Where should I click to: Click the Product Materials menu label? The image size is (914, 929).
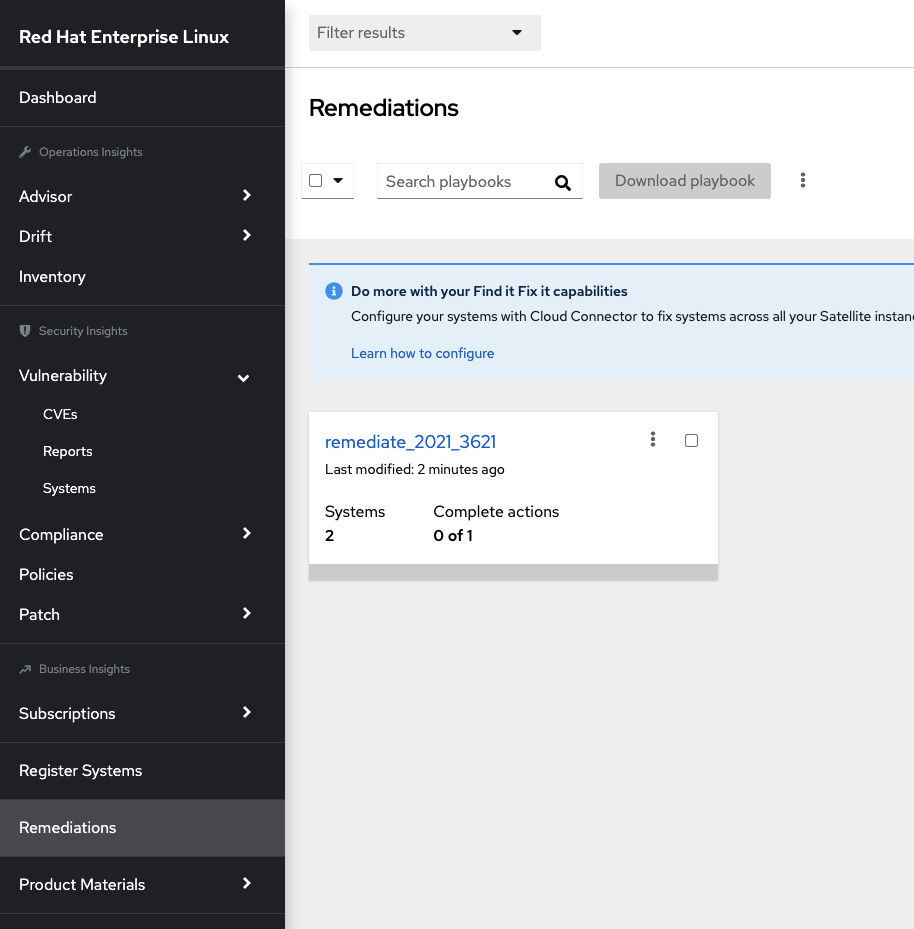click(82, 885)
